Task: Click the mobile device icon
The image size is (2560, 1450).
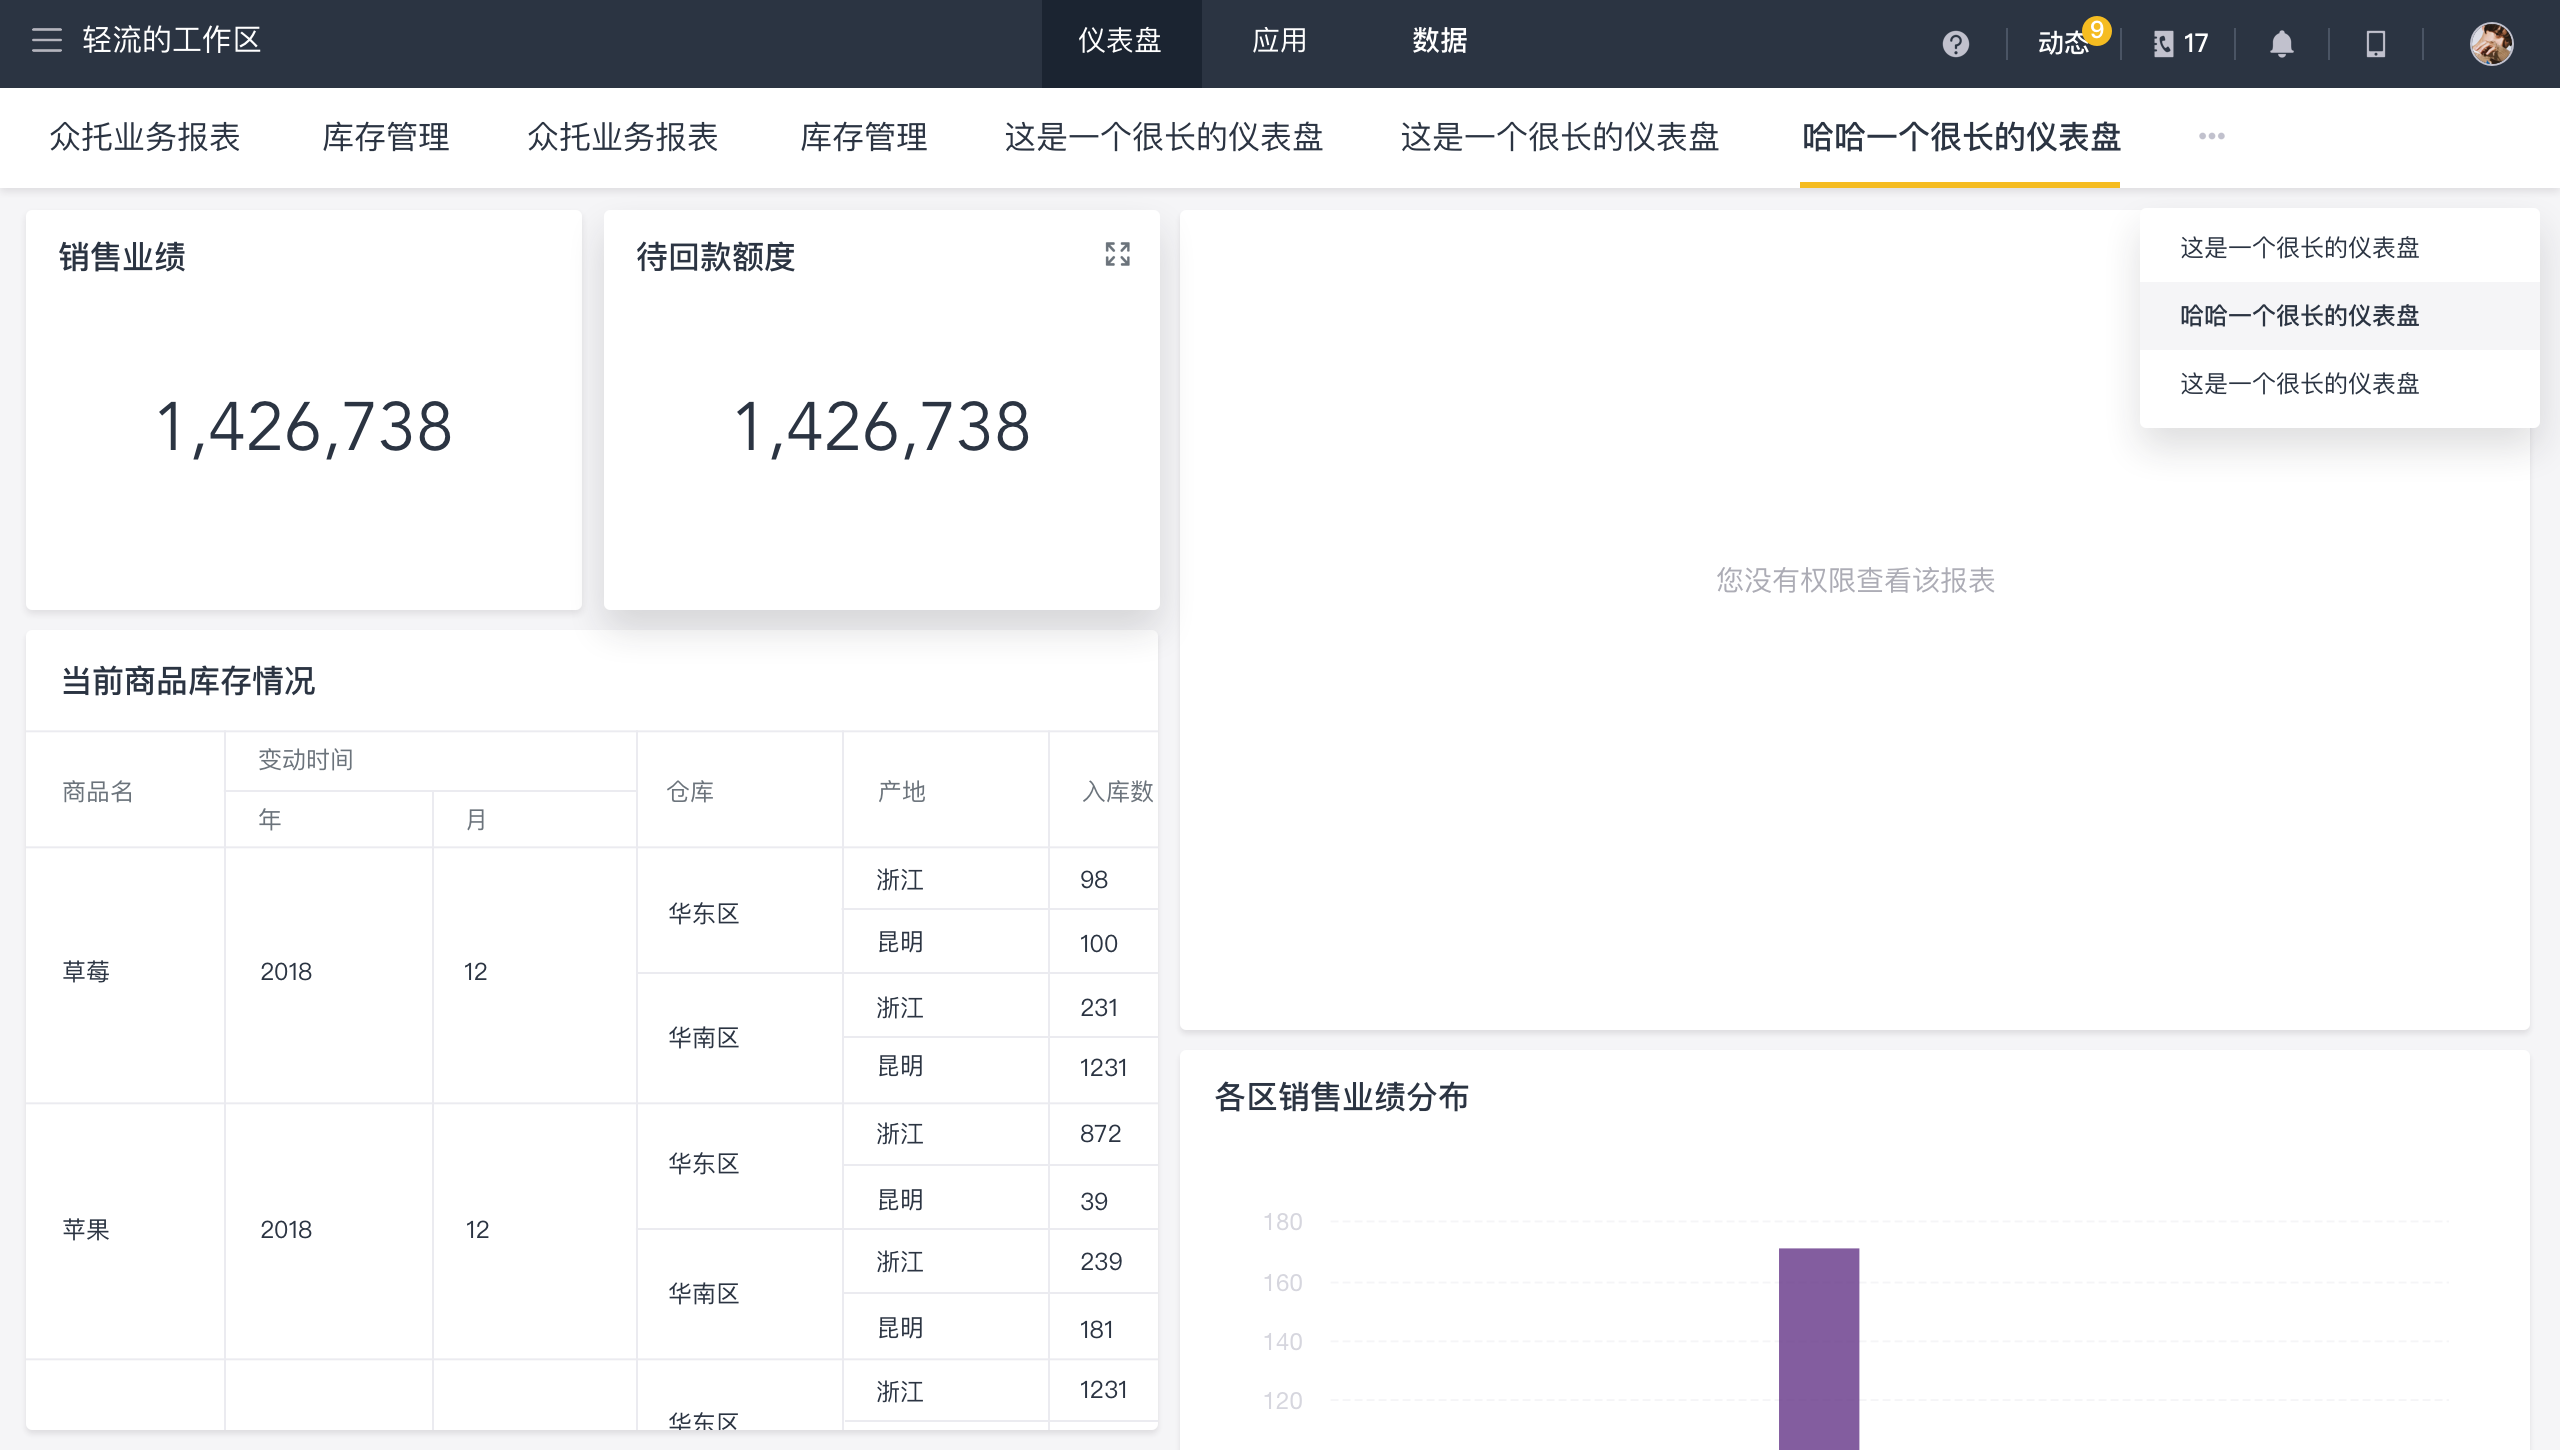Action: 2376,44
